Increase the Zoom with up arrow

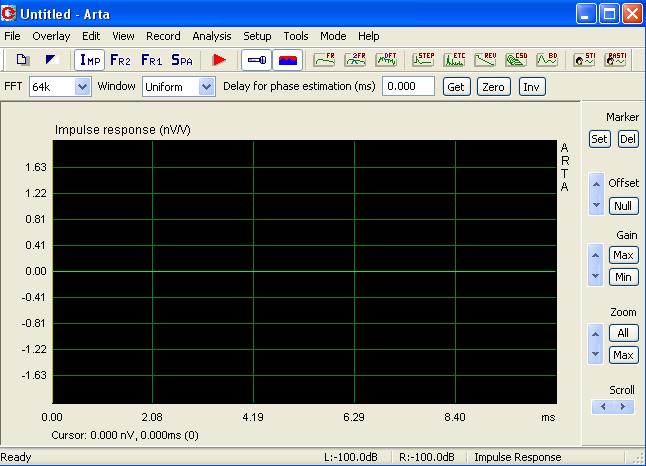click(x=595, y=333)
